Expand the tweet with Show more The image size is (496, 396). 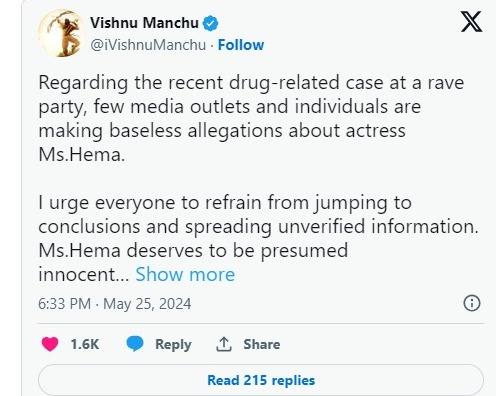pos(185,274)
